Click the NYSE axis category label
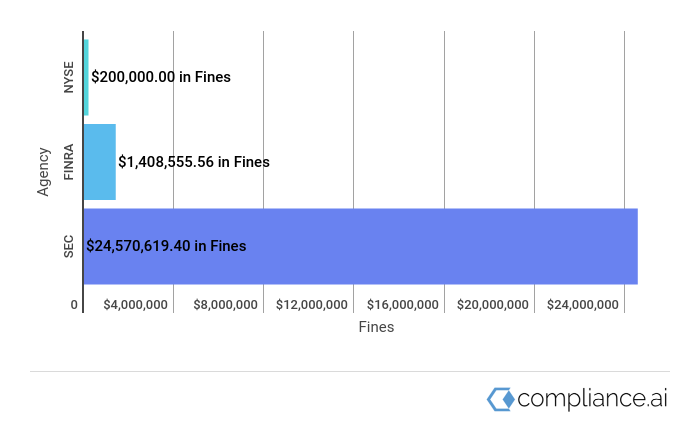This screenshot has height=428, width=700. (68, 77)
